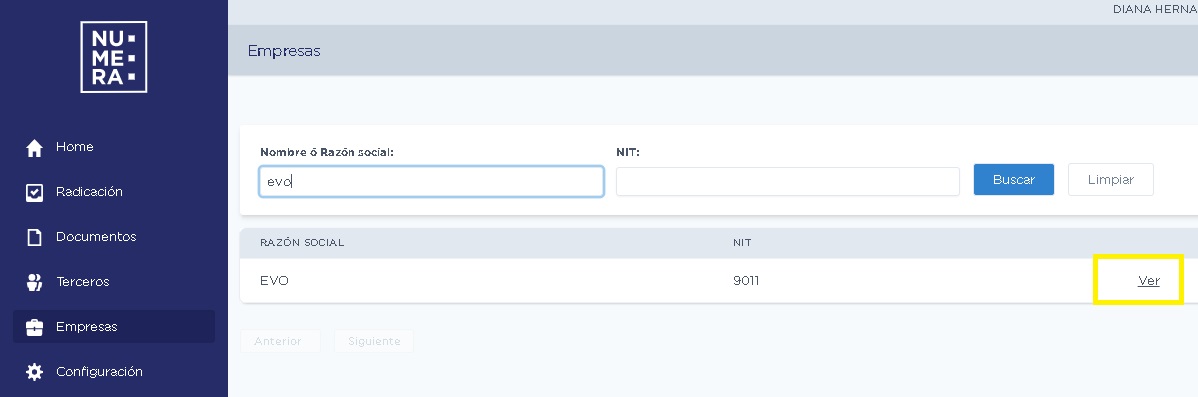Viewport: 1198px width, 397px height.
Task: Go to Radicación section
Action: [x=114, y=192]
